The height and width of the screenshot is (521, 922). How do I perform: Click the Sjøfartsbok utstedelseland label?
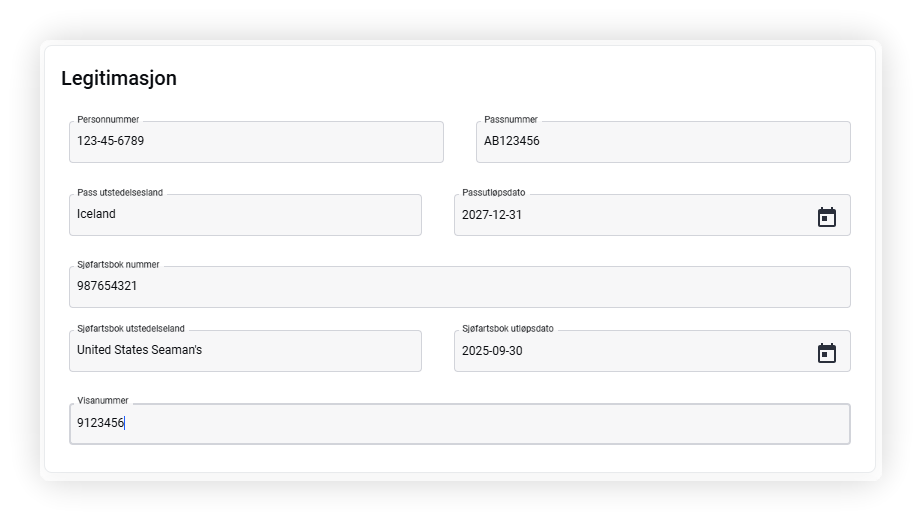click(x=131, y=329)
